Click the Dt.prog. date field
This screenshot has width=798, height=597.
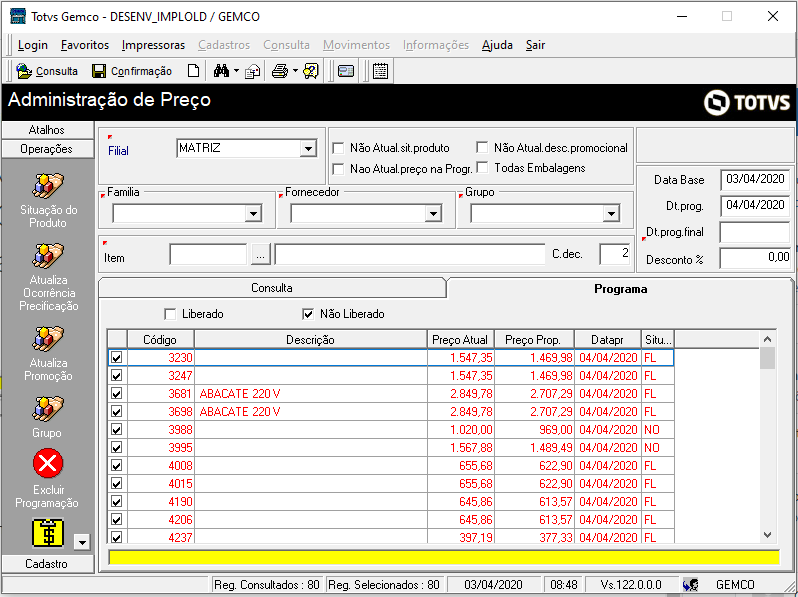point(755,205)
